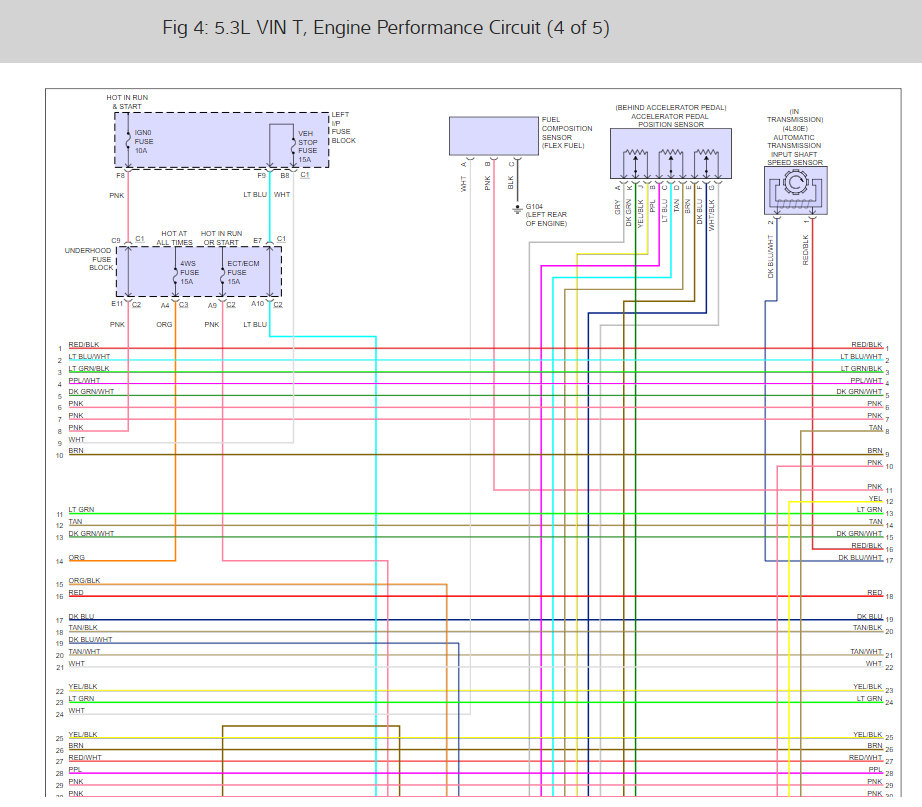Image resolution: width=922 pixels, height=807 pixels.
Task: Click the IGN0 FUSE 10A label
Action: (143, 142)
